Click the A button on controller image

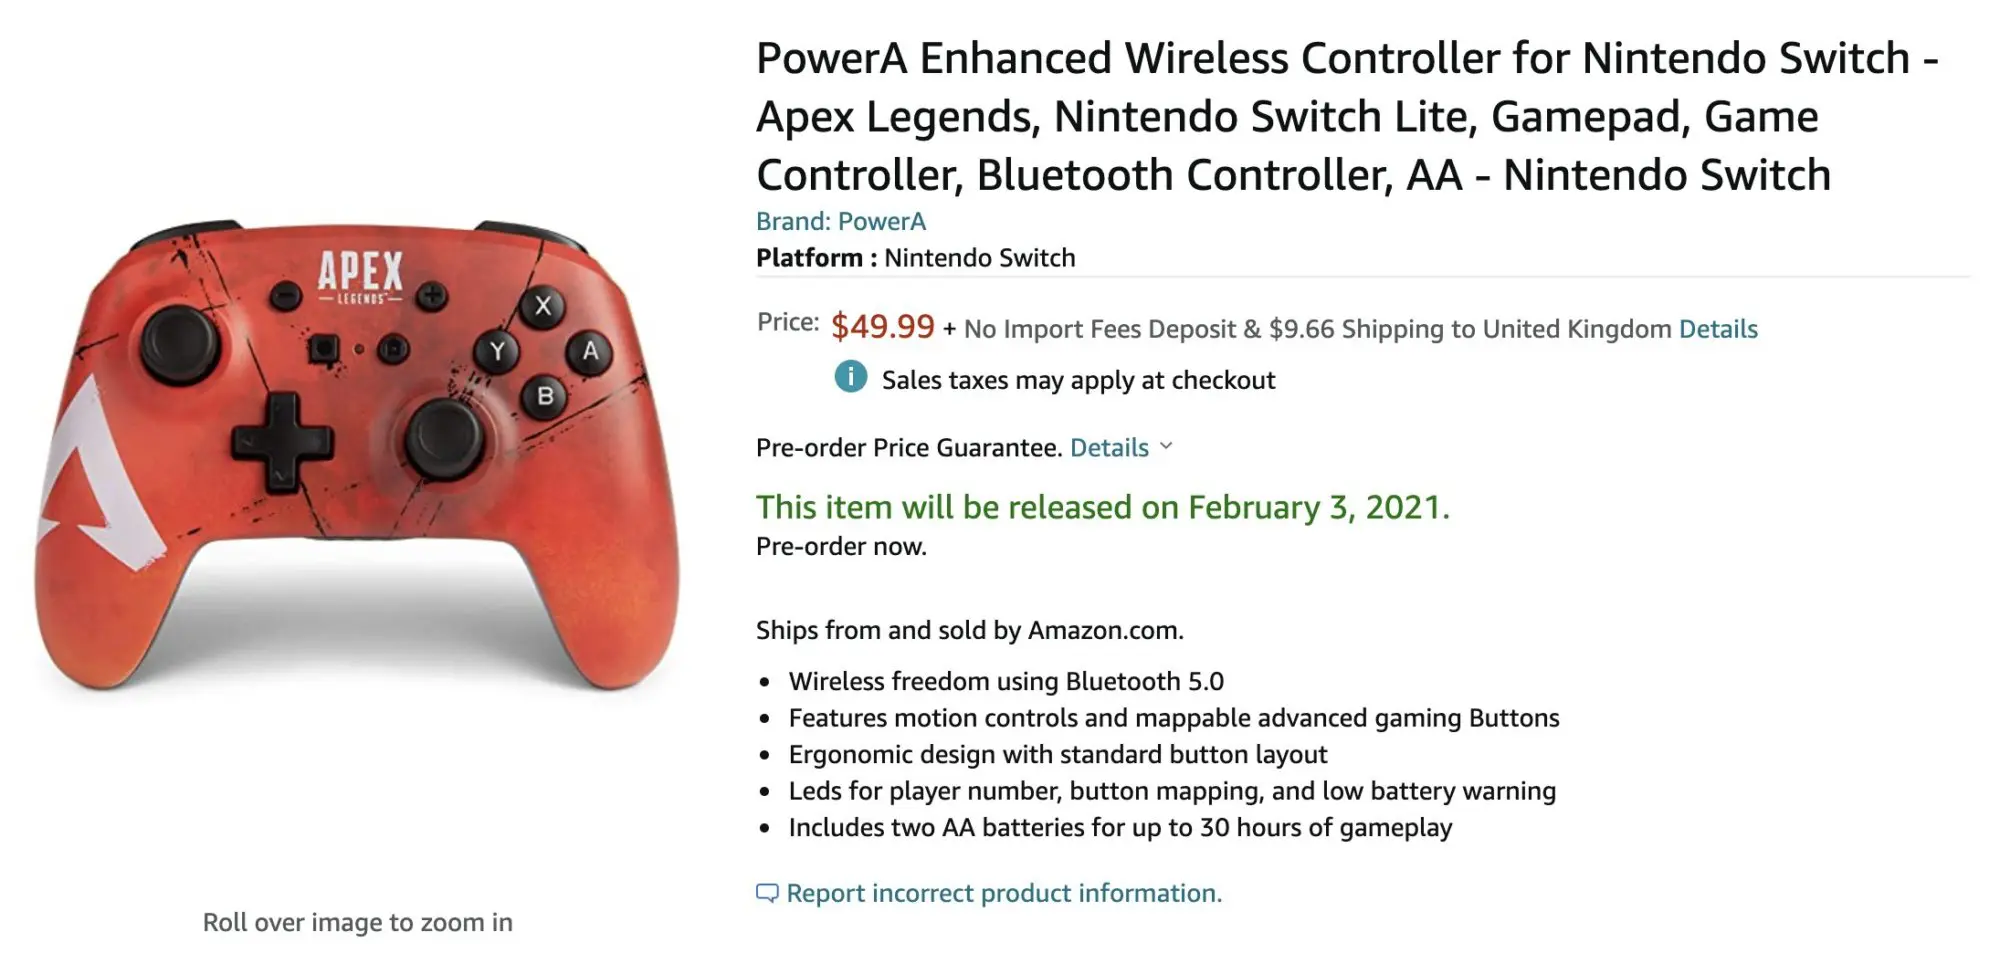590,351
